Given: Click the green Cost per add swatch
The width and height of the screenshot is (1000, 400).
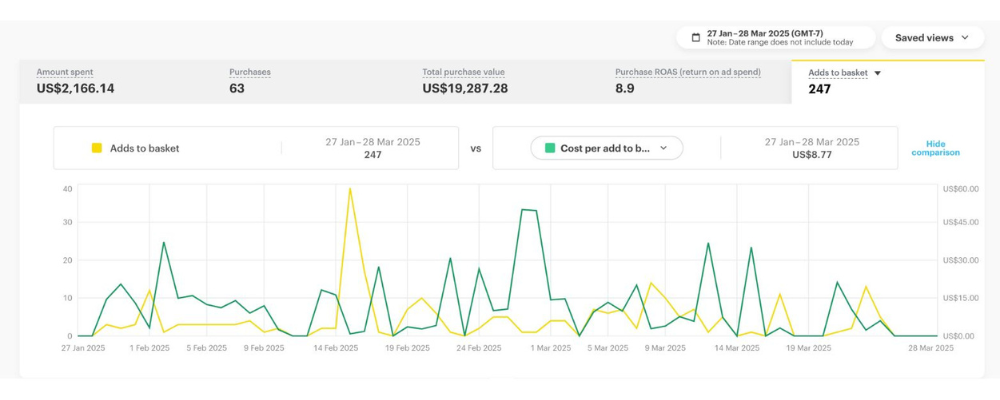Looking at the screenshot, I should point(549,148).
